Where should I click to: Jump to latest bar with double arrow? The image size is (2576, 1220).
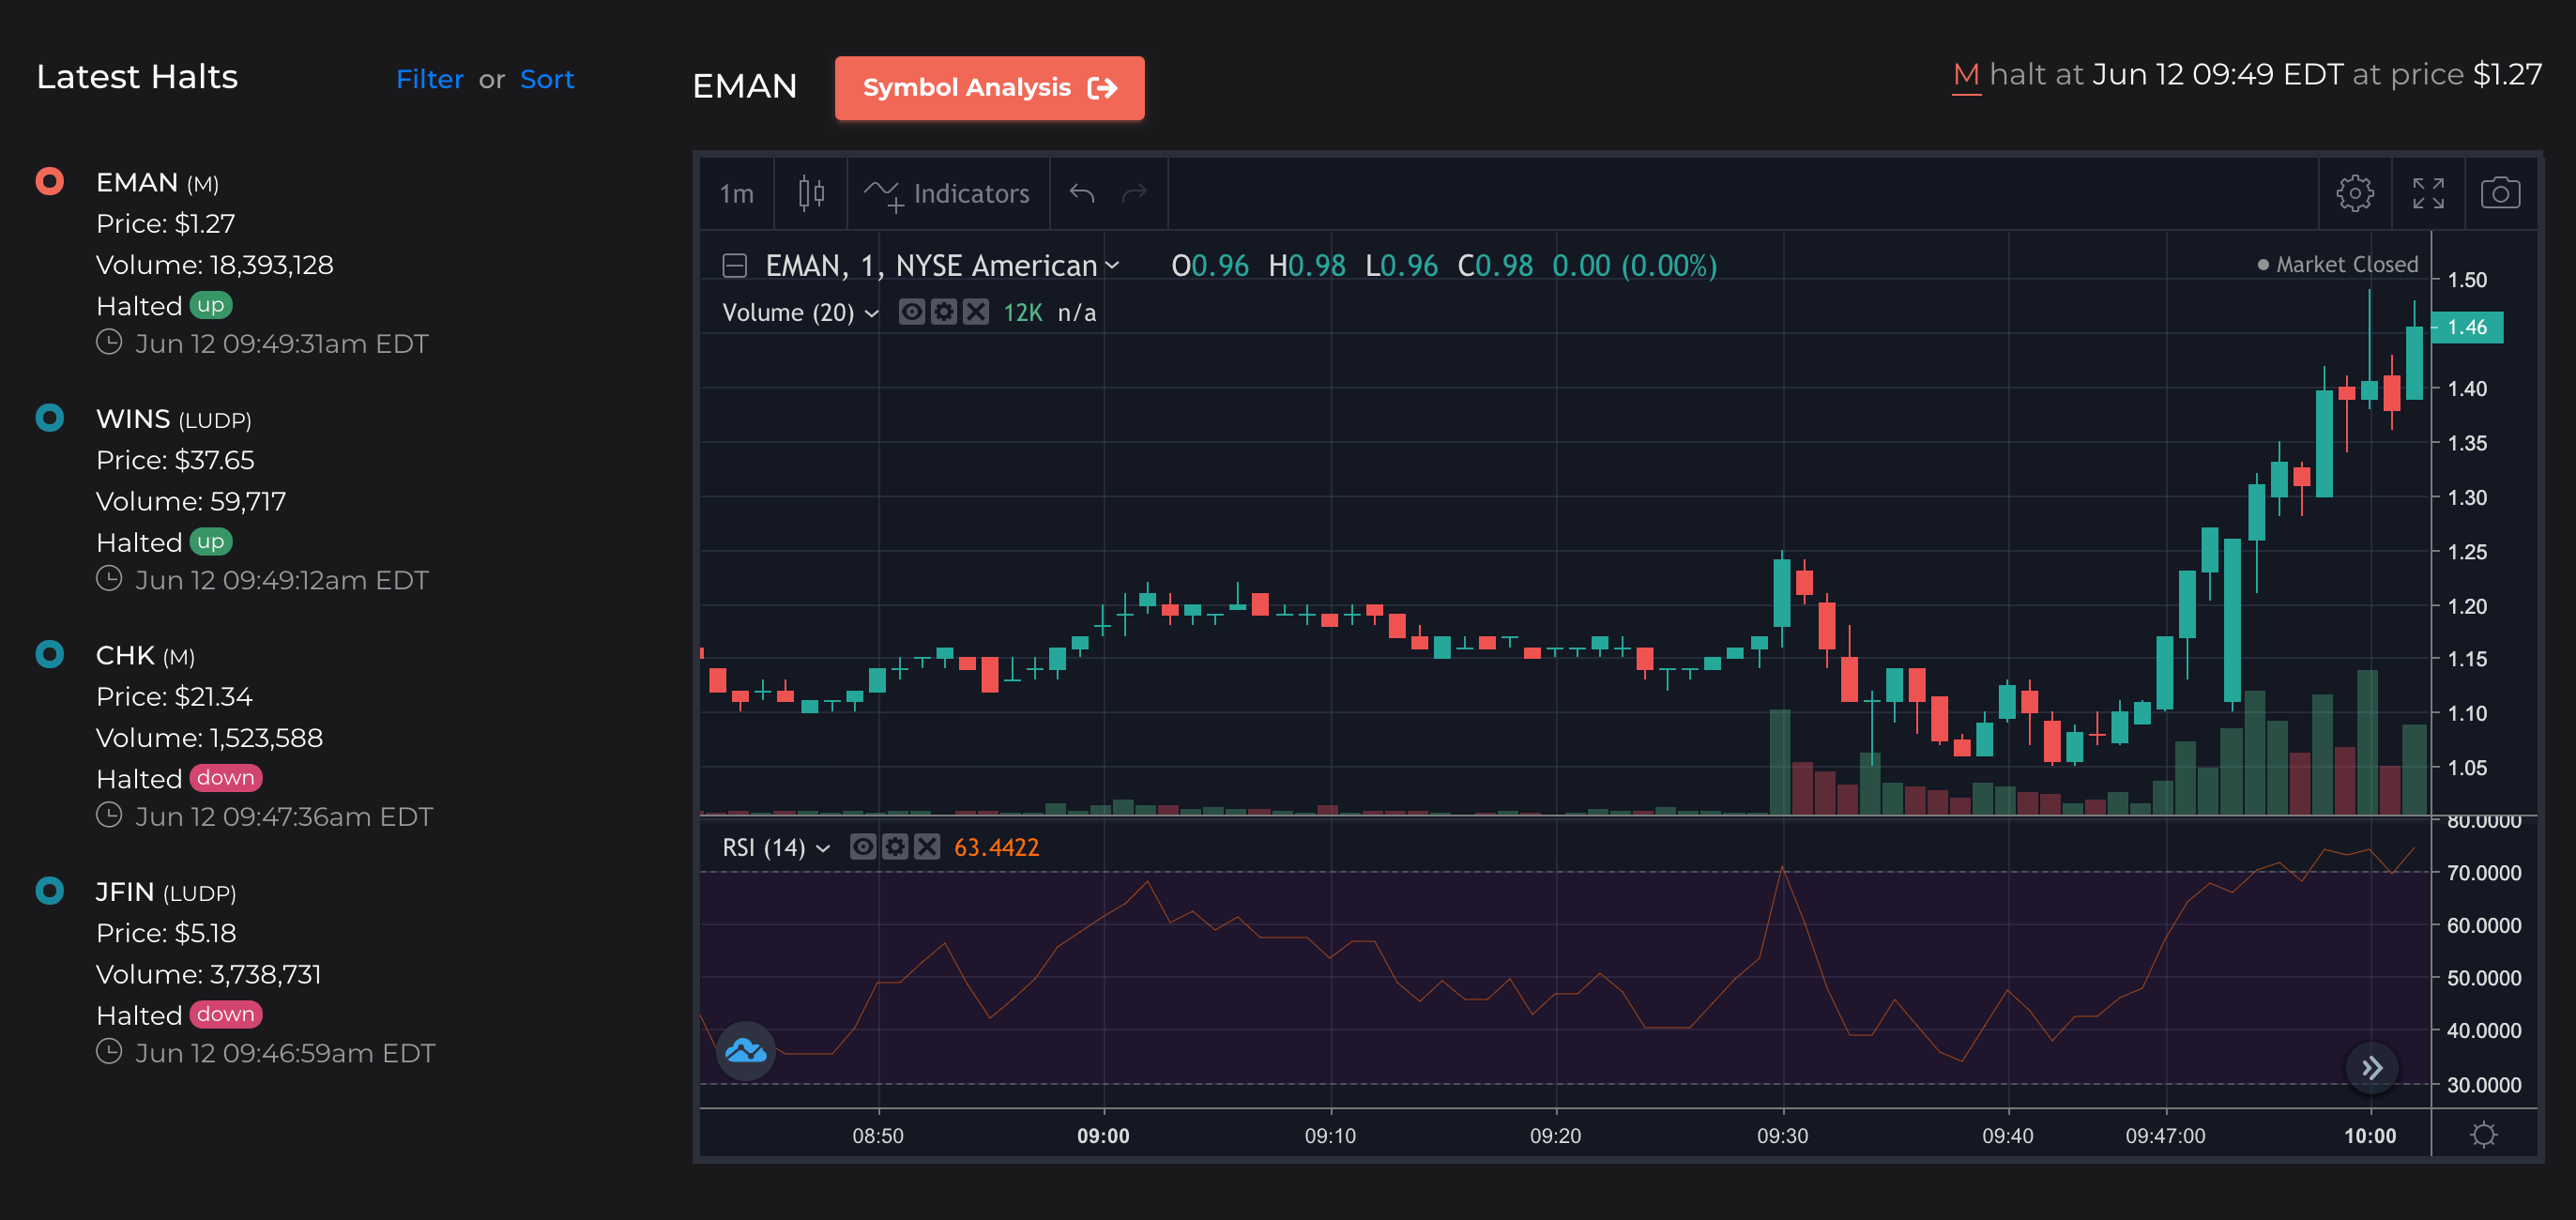click(2371, 1068)
